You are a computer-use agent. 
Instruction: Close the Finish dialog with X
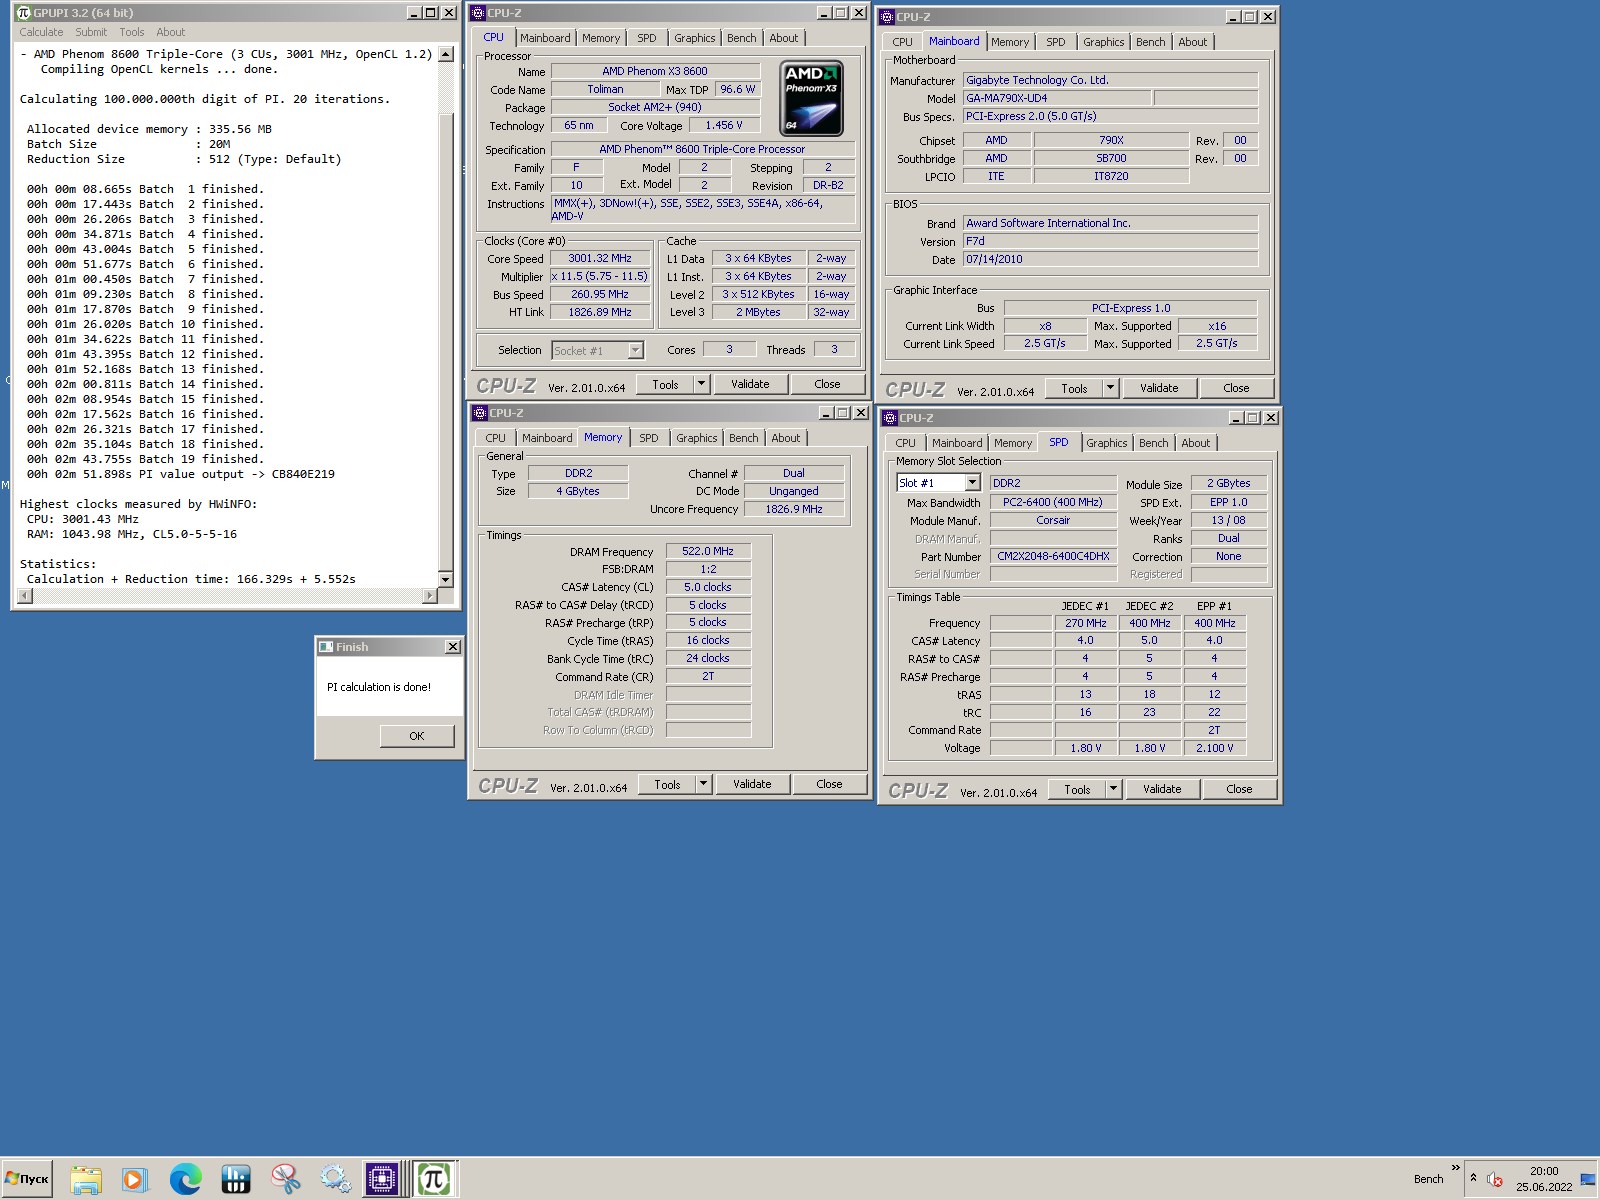pos(453,647)
